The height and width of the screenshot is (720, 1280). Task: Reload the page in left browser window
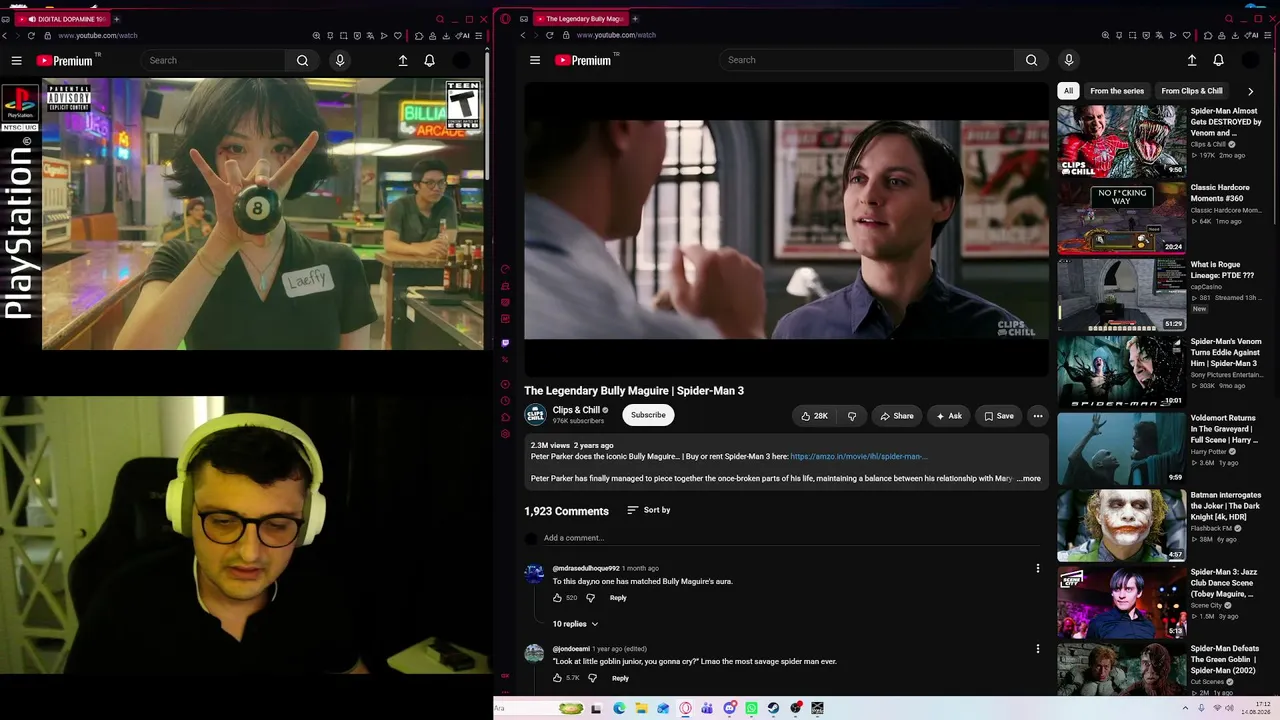pos(31,36)
